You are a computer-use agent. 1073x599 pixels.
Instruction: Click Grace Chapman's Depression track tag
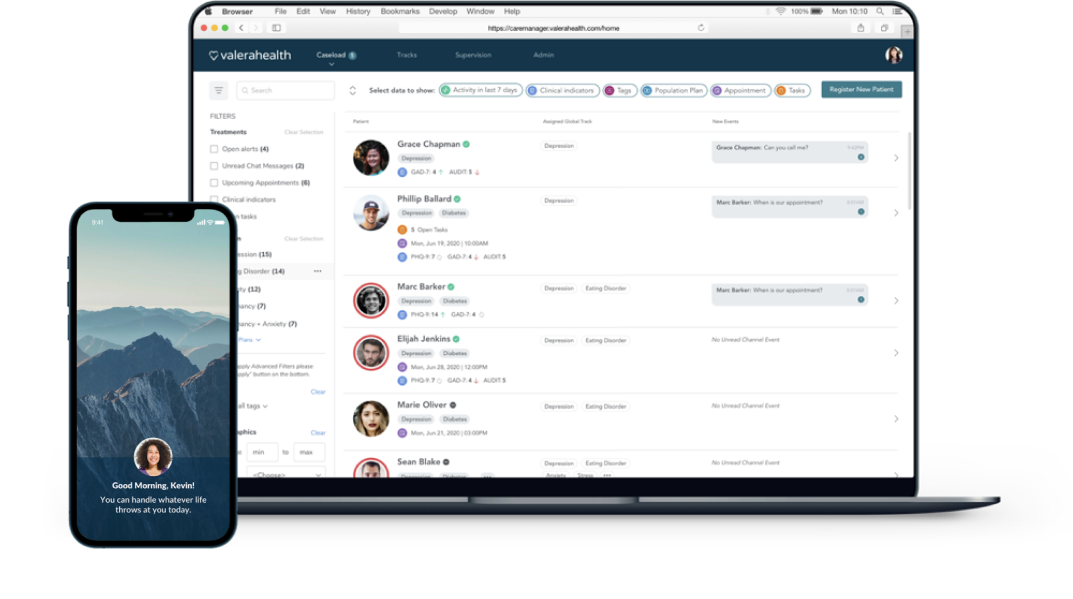[559, 146]
